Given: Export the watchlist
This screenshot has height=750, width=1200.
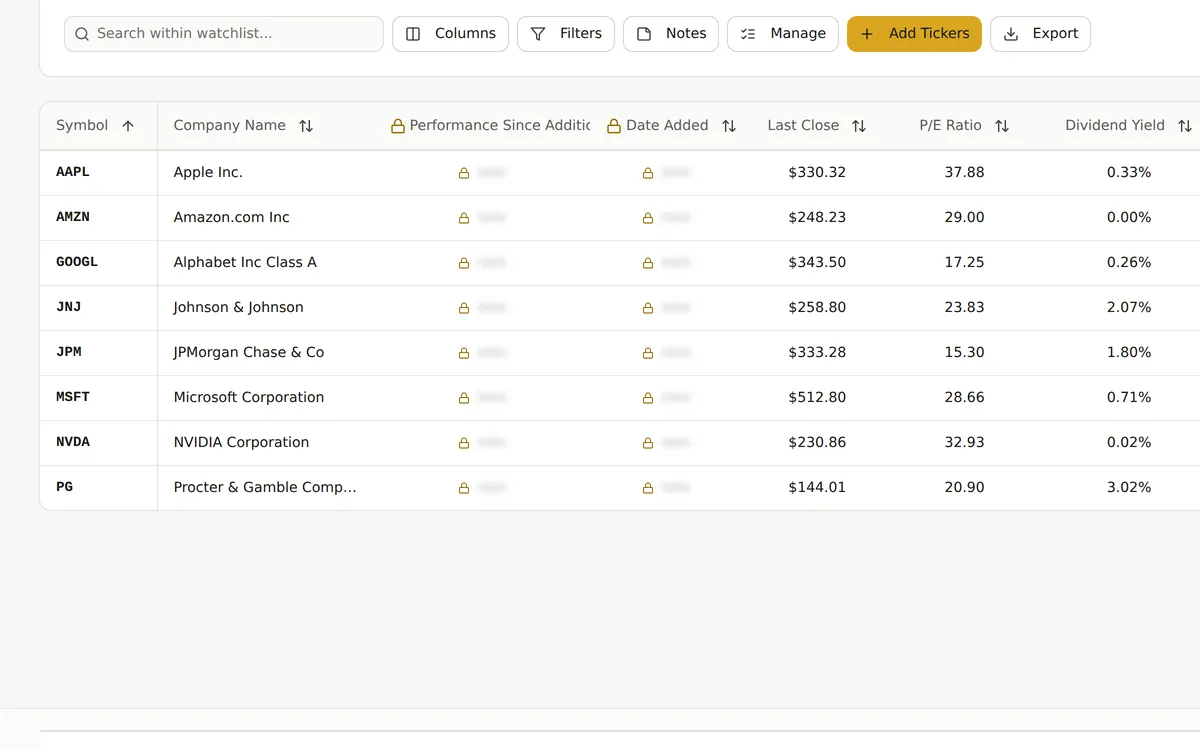Looking at the screenshot, I should pyautogui.click(x=1040, y=34).
